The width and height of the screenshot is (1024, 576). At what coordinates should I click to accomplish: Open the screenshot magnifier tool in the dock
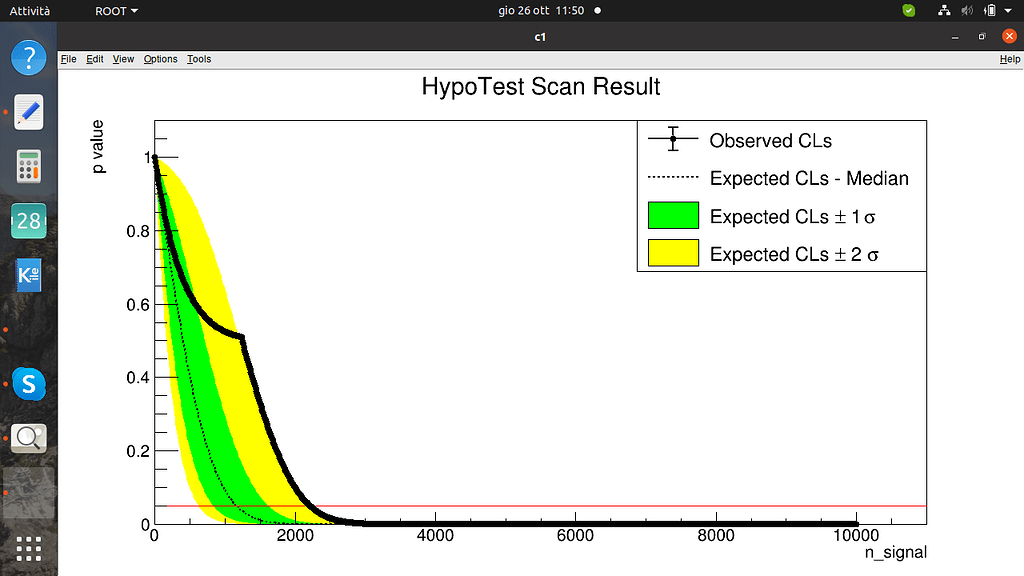click(x=28, y=438)
